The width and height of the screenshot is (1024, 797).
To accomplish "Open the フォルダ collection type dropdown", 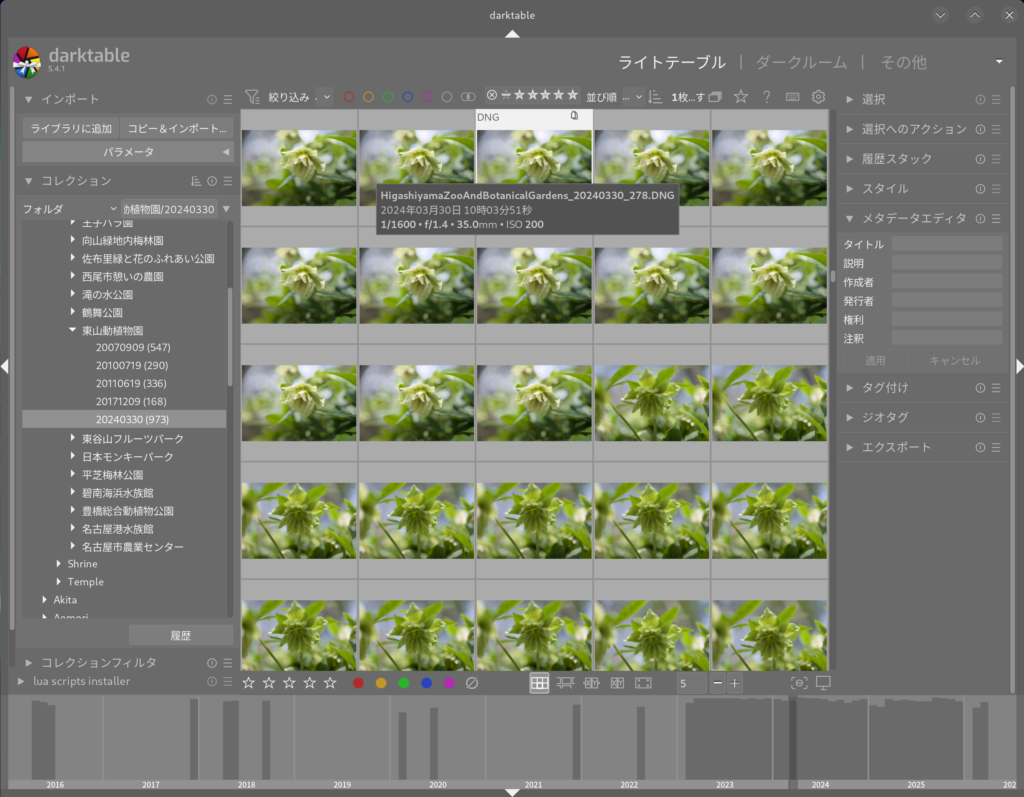I will [70, 209].
